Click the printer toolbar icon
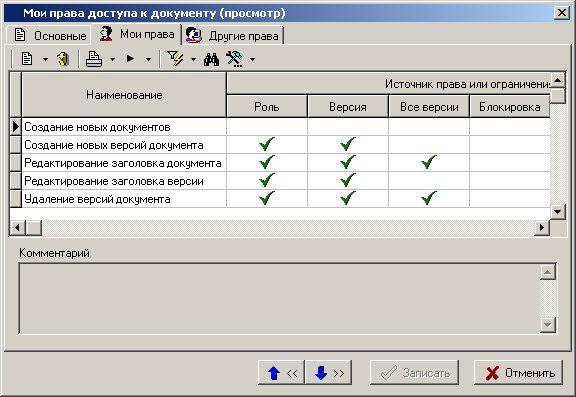 [94, 59]
